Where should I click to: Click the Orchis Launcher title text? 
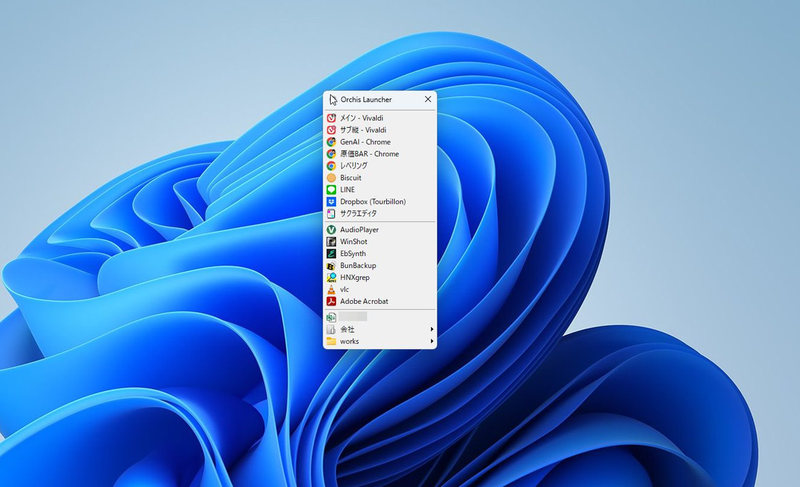(366, 100)
